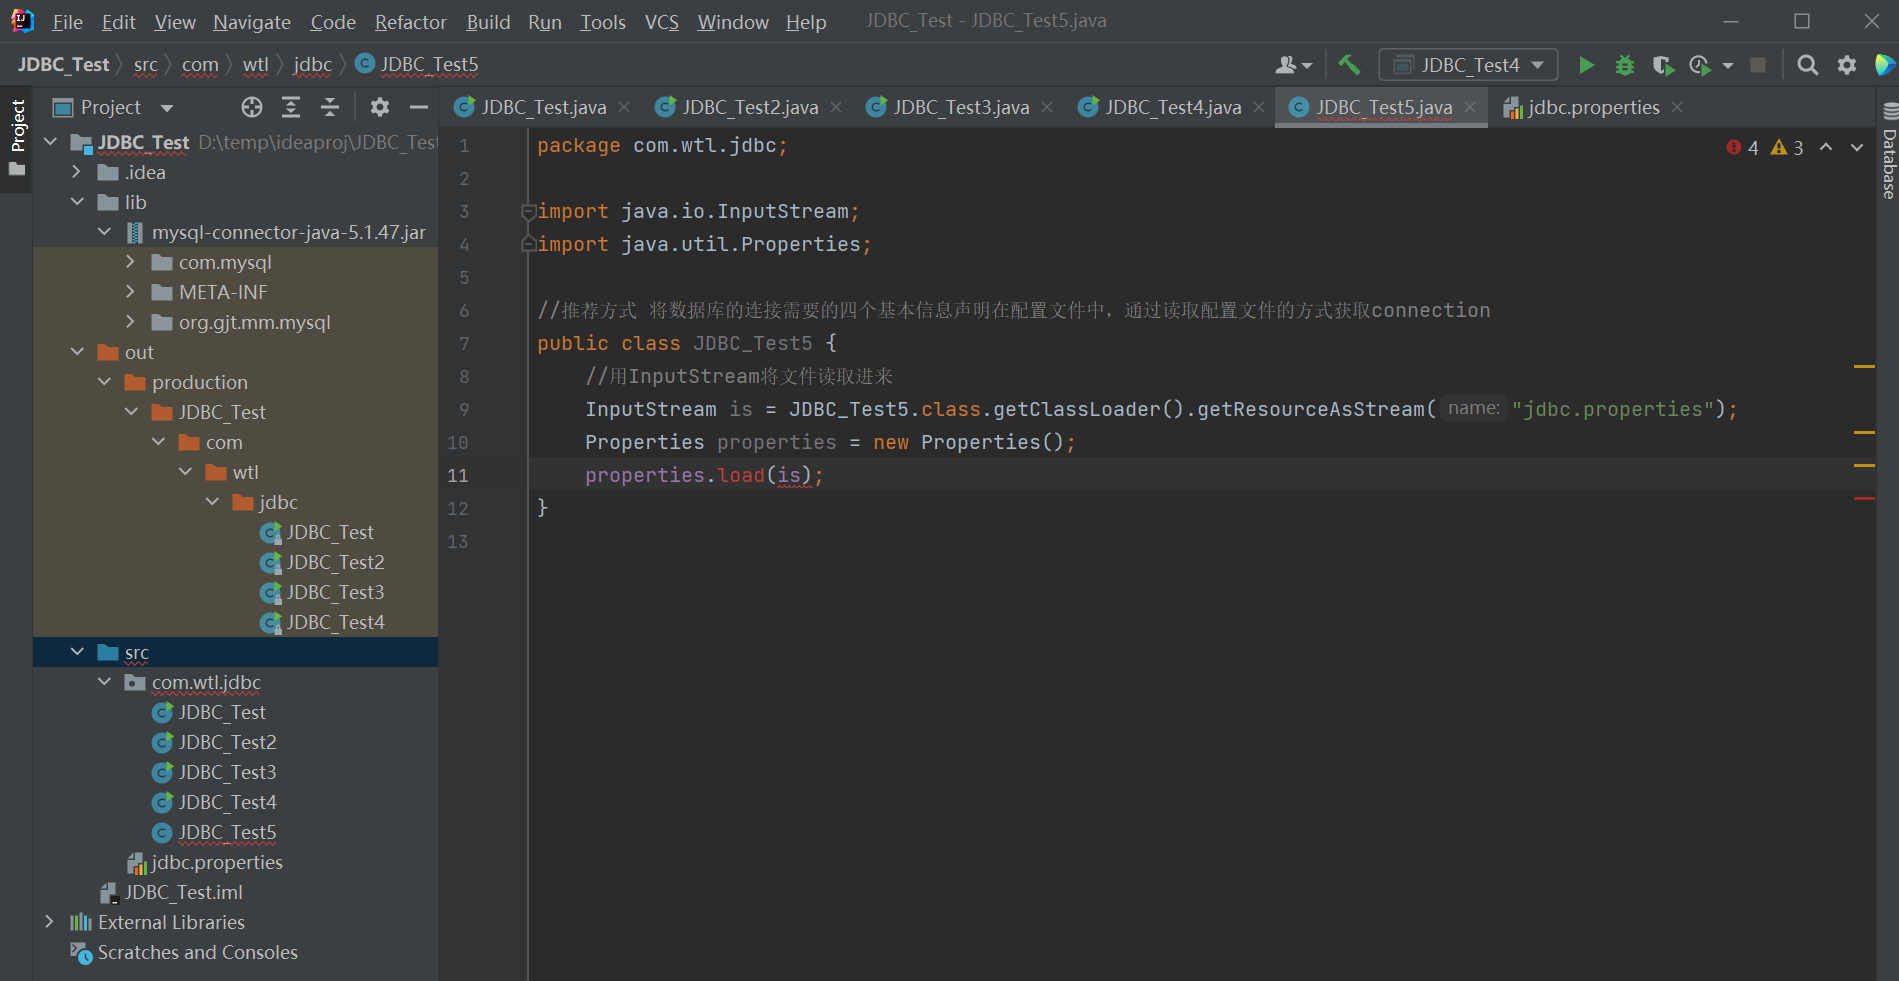Open Project panel options gear

point(380,107)
